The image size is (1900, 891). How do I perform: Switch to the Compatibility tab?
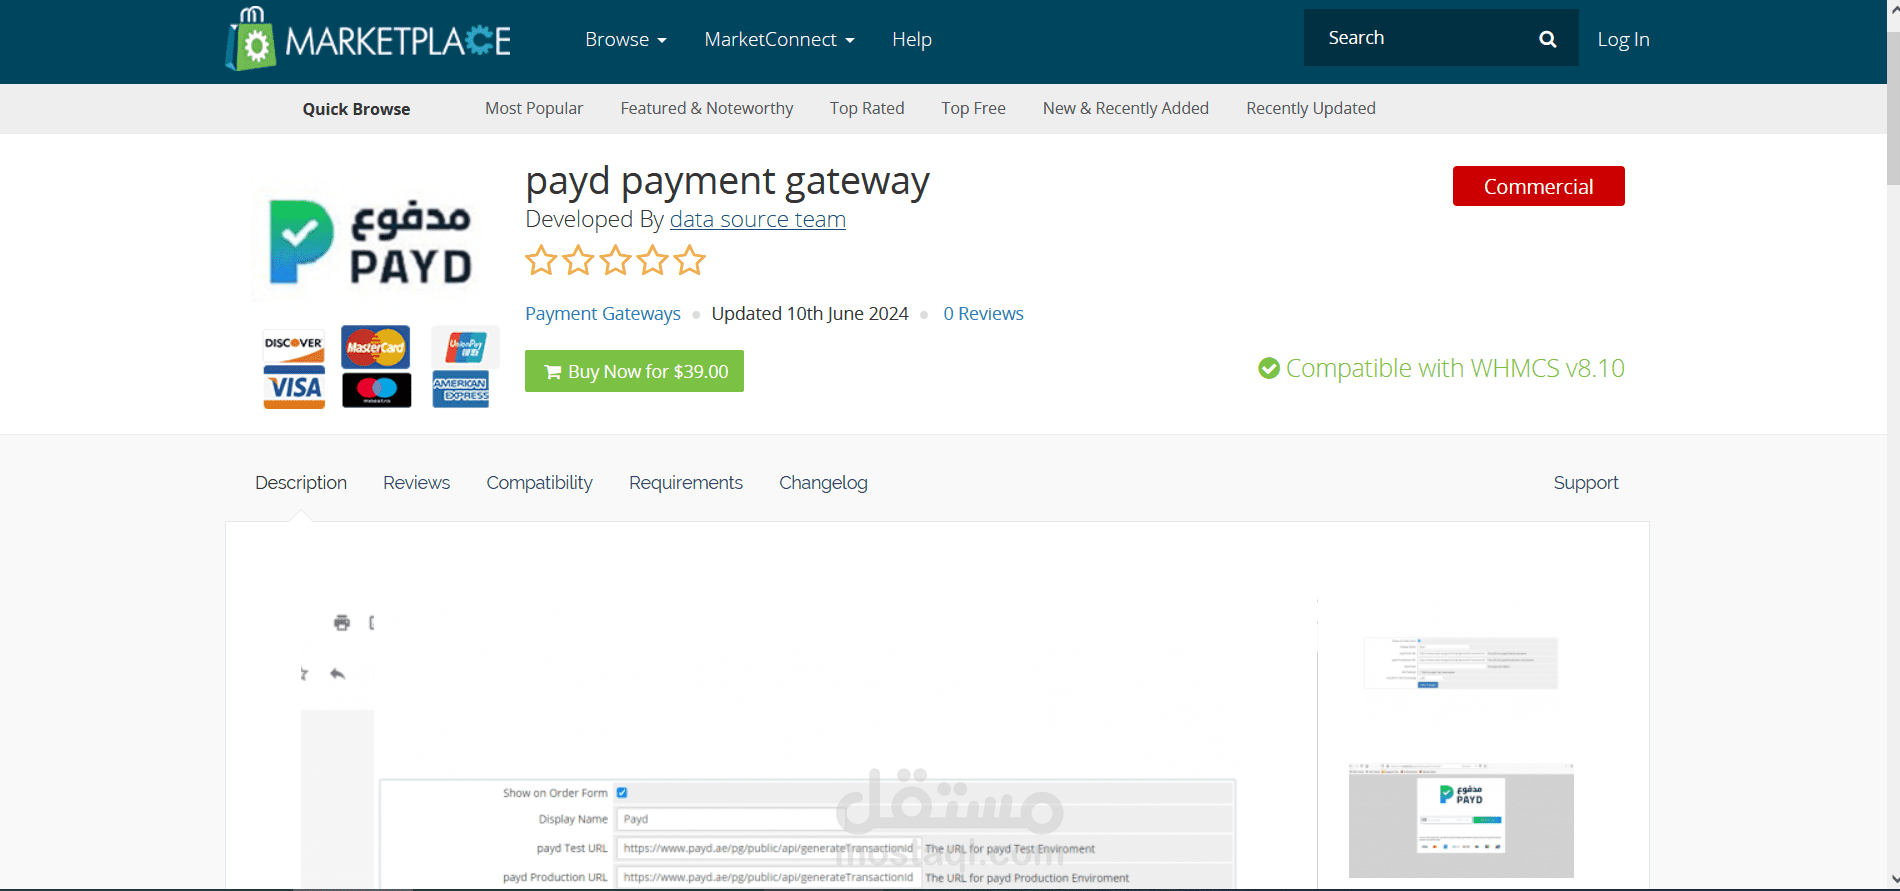(x=539, y=483)
